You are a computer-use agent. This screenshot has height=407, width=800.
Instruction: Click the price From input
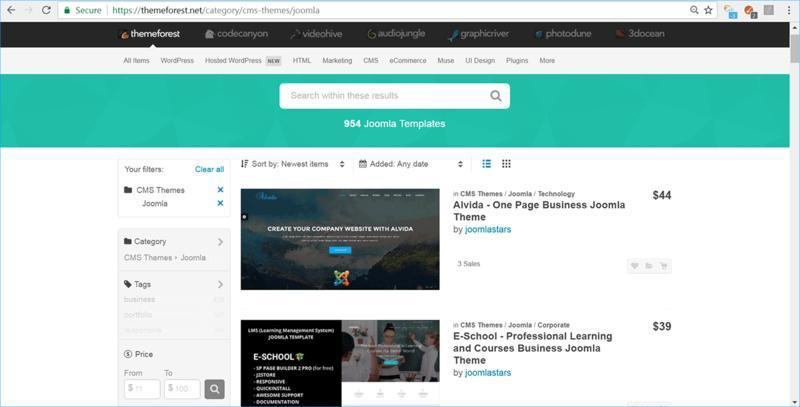pyautogui.click(x=142, y=389)
